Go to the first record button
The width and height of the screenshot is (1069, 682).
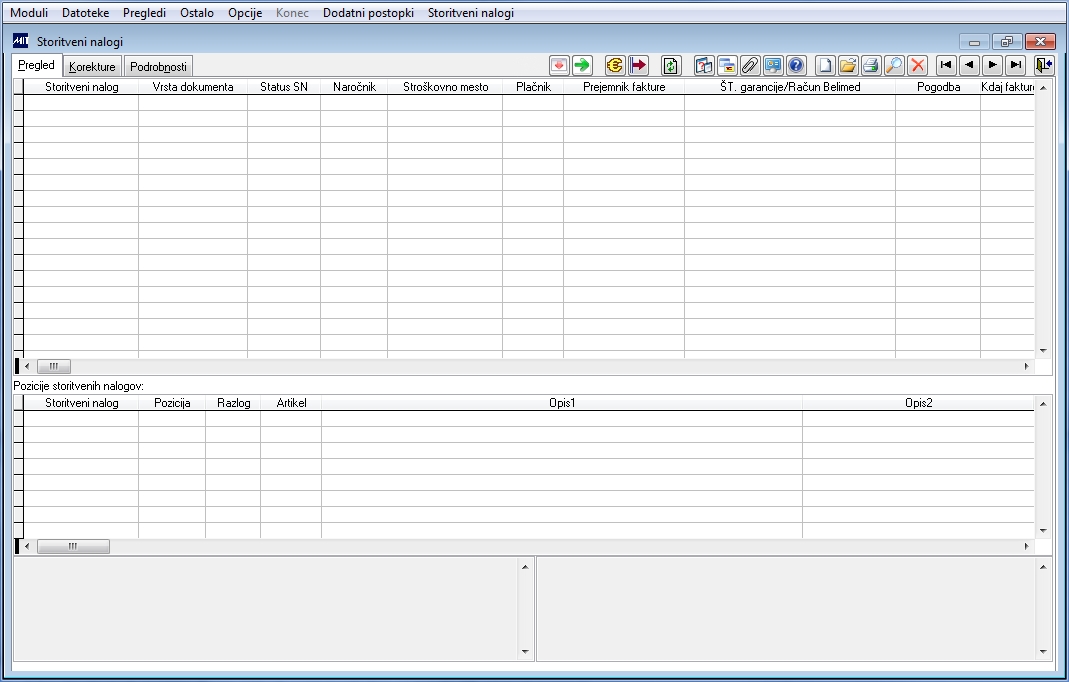click(946, 65)
